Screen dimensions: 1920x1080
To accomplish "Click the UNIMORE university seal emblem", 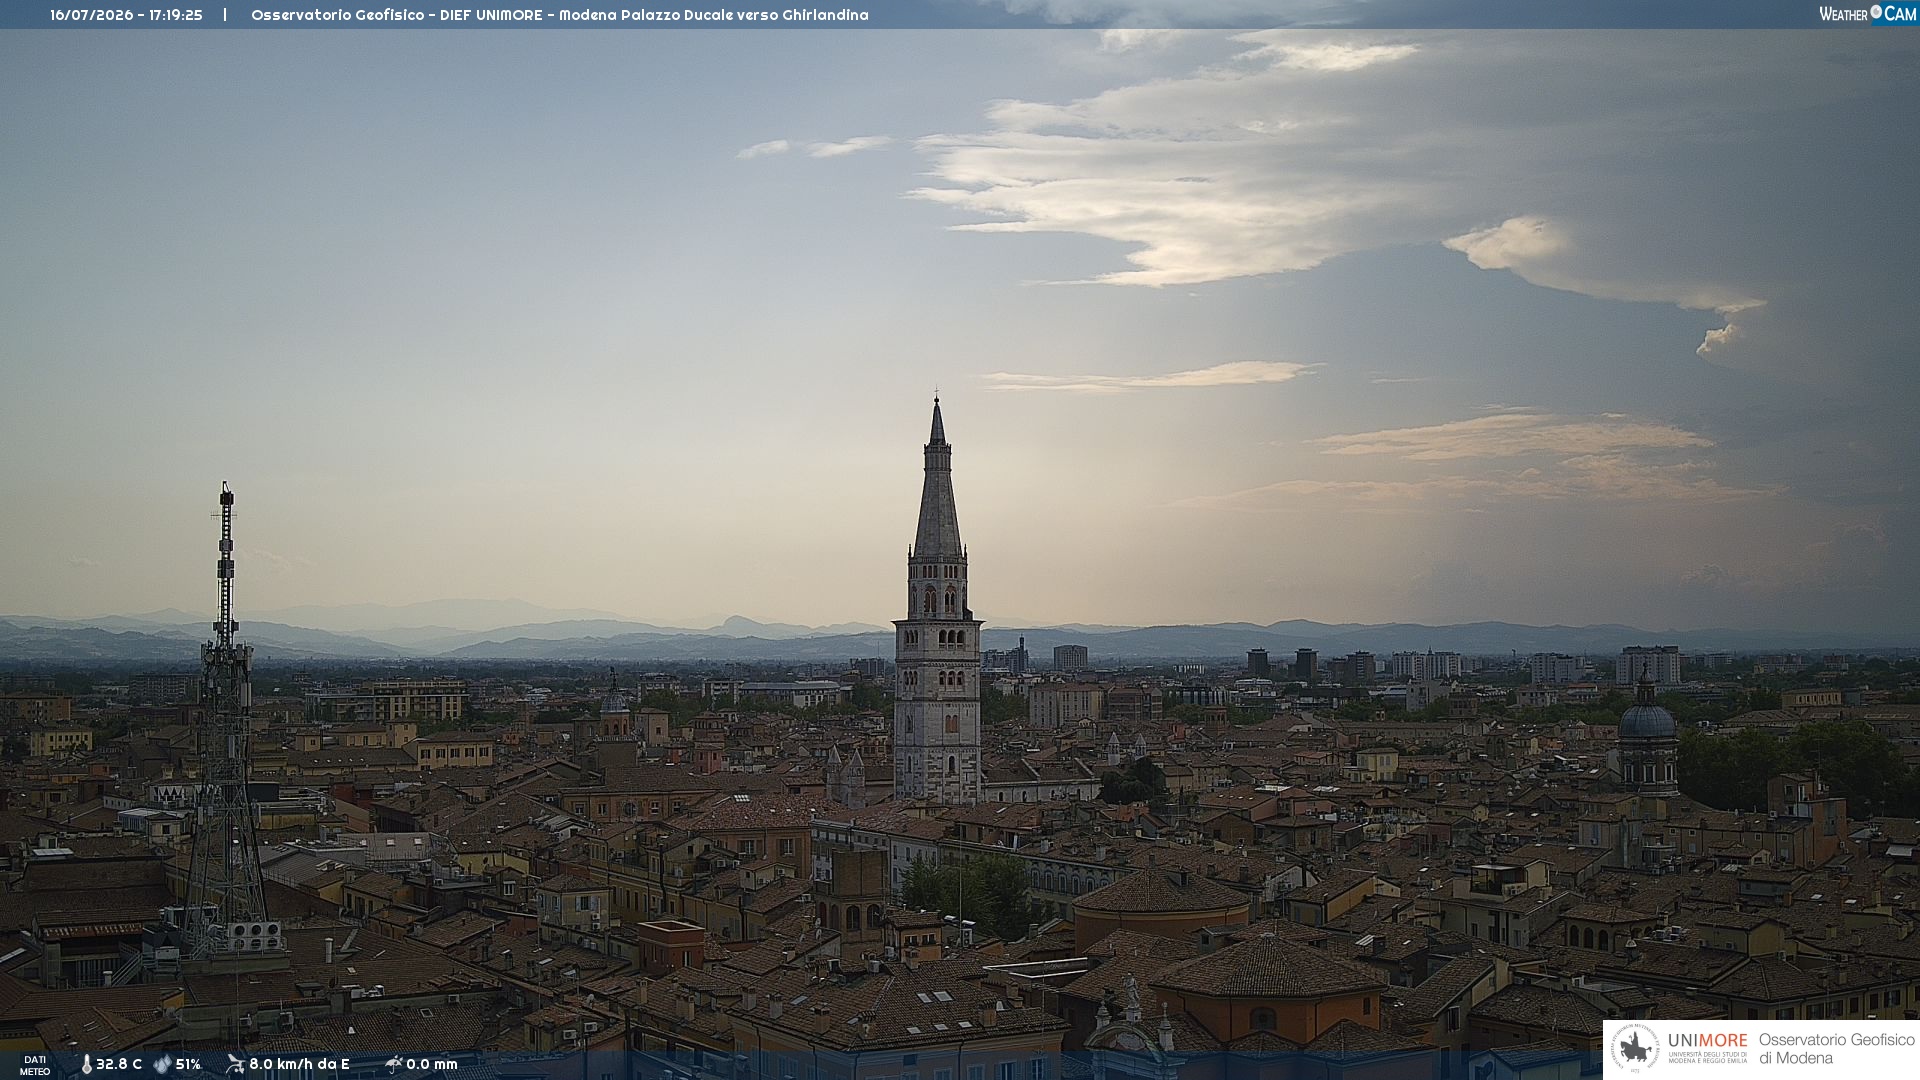I will [x=1635, y=1048].
